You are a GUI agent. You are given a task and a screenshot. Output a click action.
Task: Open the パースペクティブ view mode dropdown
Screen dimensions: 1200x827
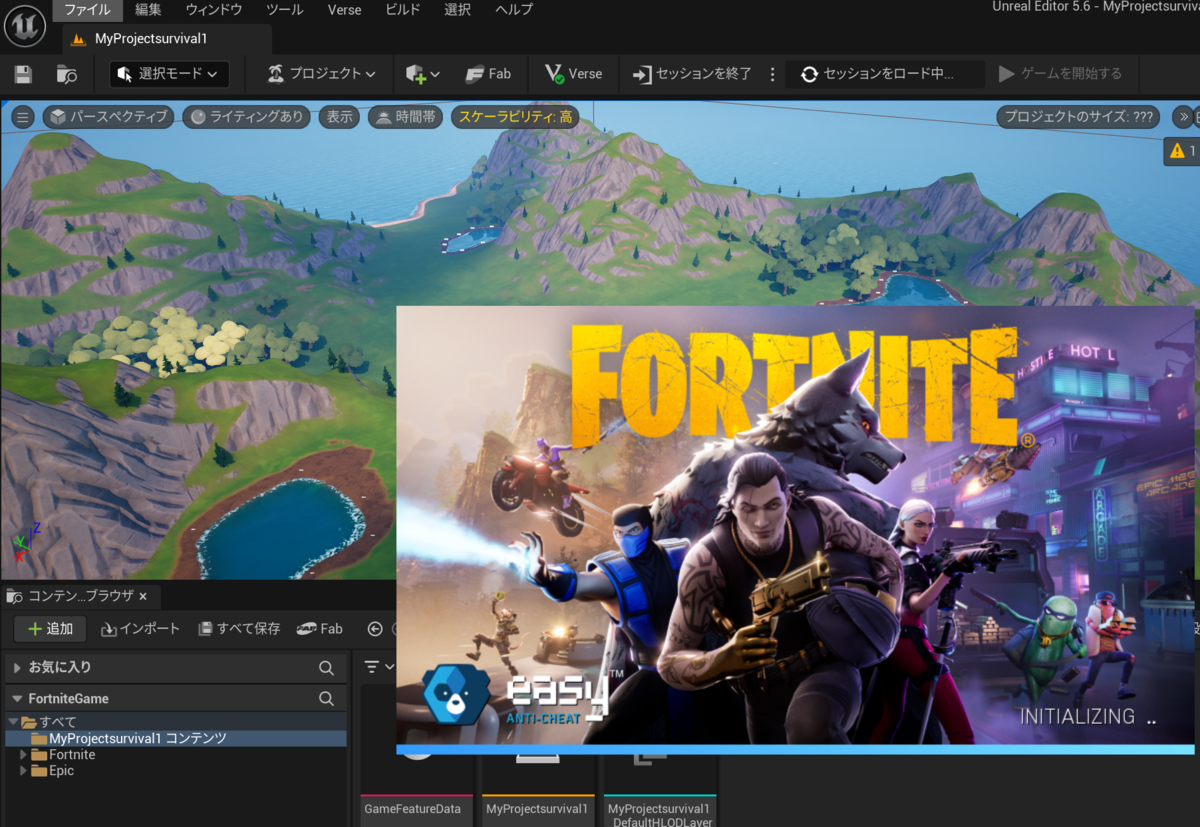click(108, 117)
